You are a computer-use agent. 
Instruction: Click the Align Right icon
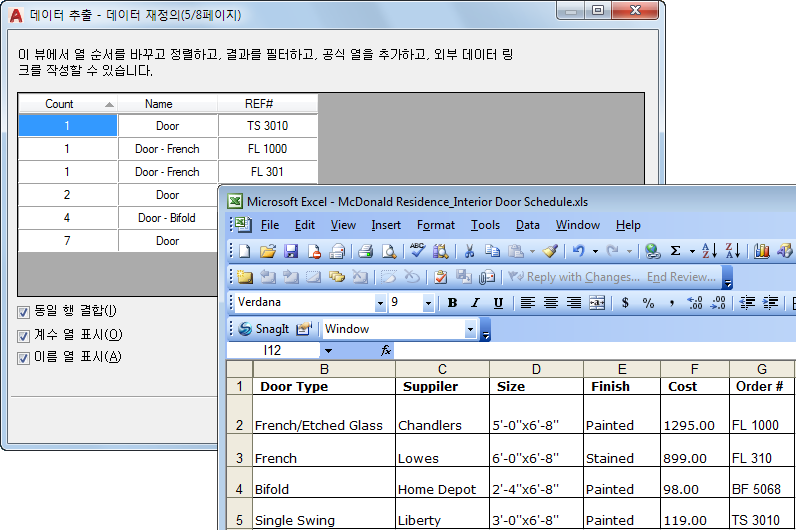point(574,303)
